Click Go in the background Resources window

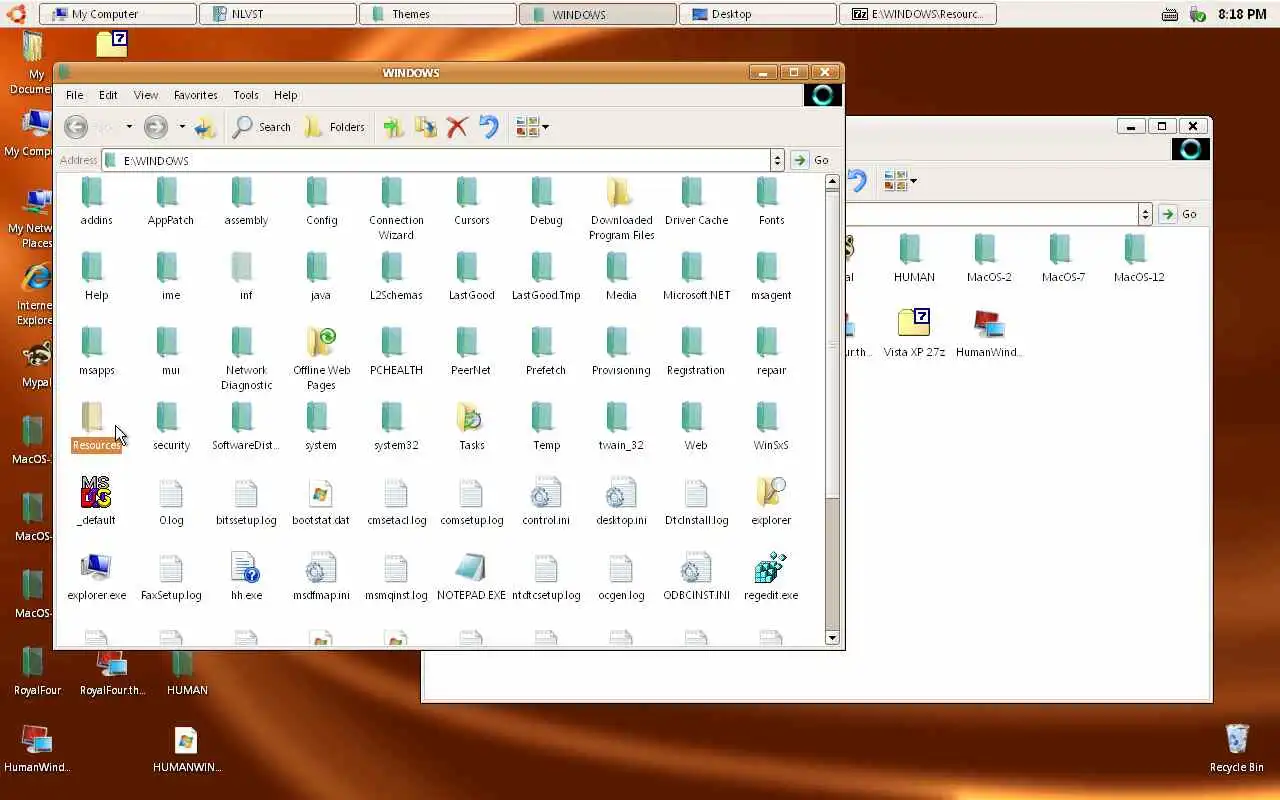click(x=1179, y=214)
